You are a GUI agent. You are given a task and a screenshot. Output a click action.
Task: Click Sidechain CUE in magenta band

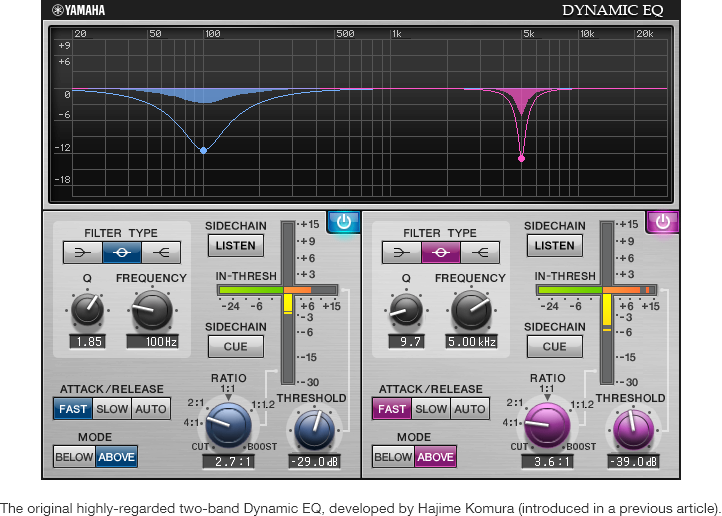(554, 347)
